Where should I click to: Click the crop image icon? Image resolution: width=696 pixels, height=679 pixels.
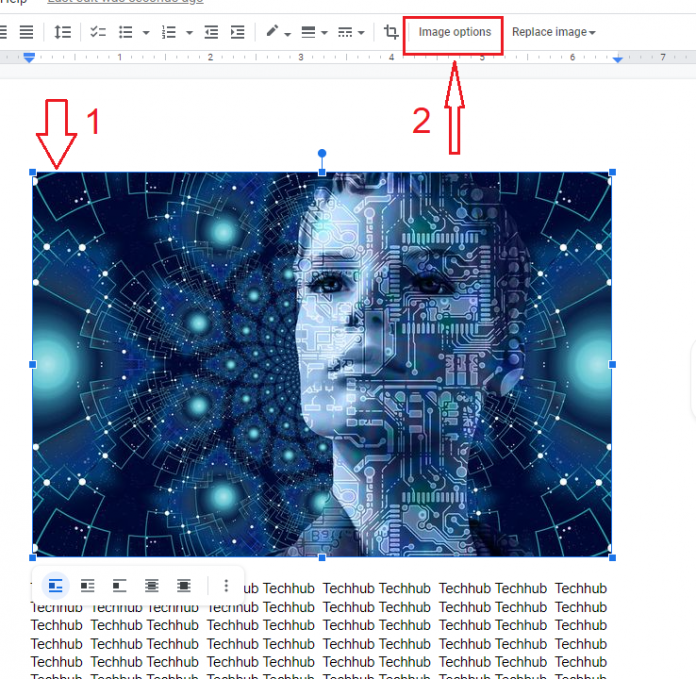[391, 32]
